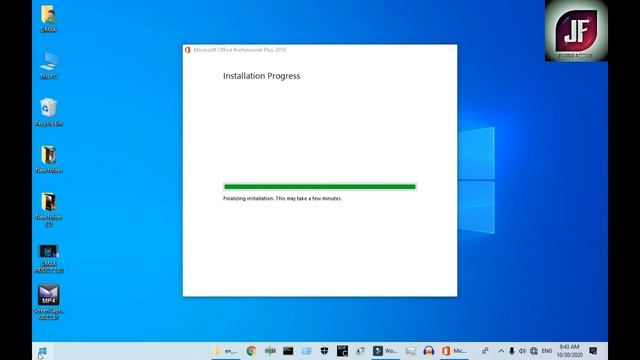Select the This PC desktop icon
The height and width of the screenshot is (360, 640).
(x=49, y=65)
